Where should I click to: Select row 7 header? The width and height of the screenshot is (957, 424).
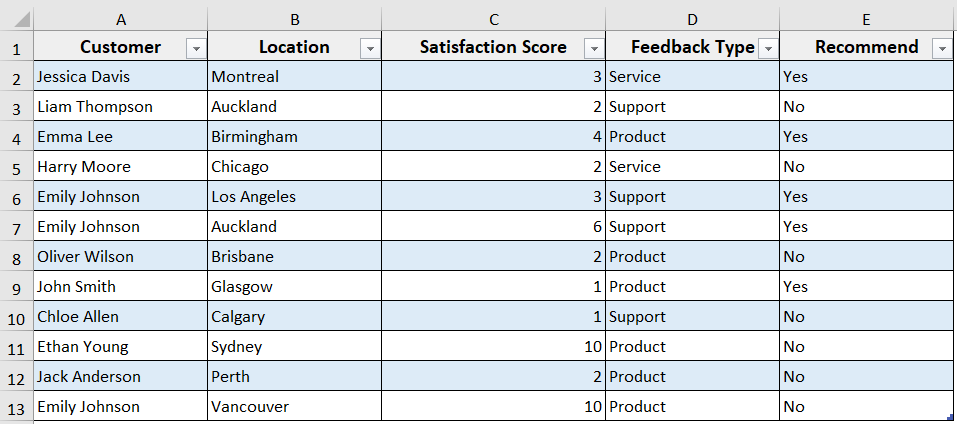[16, 227]
